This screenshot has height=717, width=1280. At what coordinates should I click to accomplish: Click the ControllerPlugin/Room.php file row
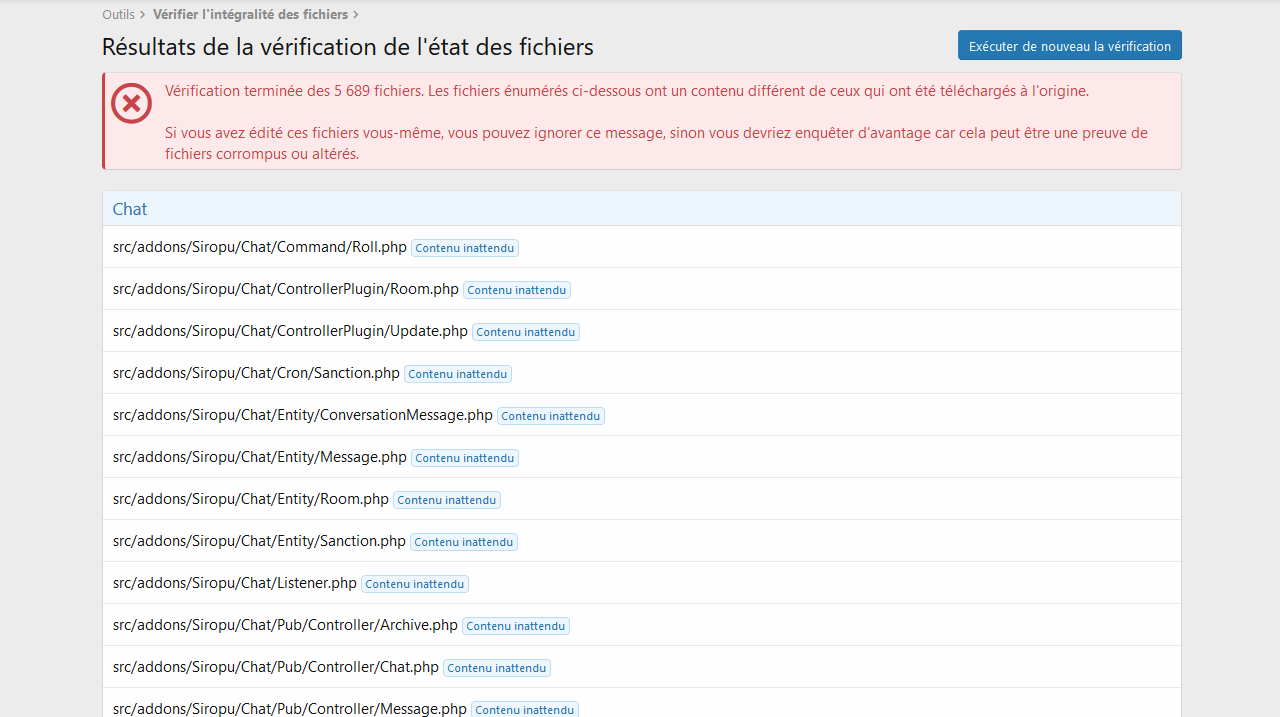[285, 289]
